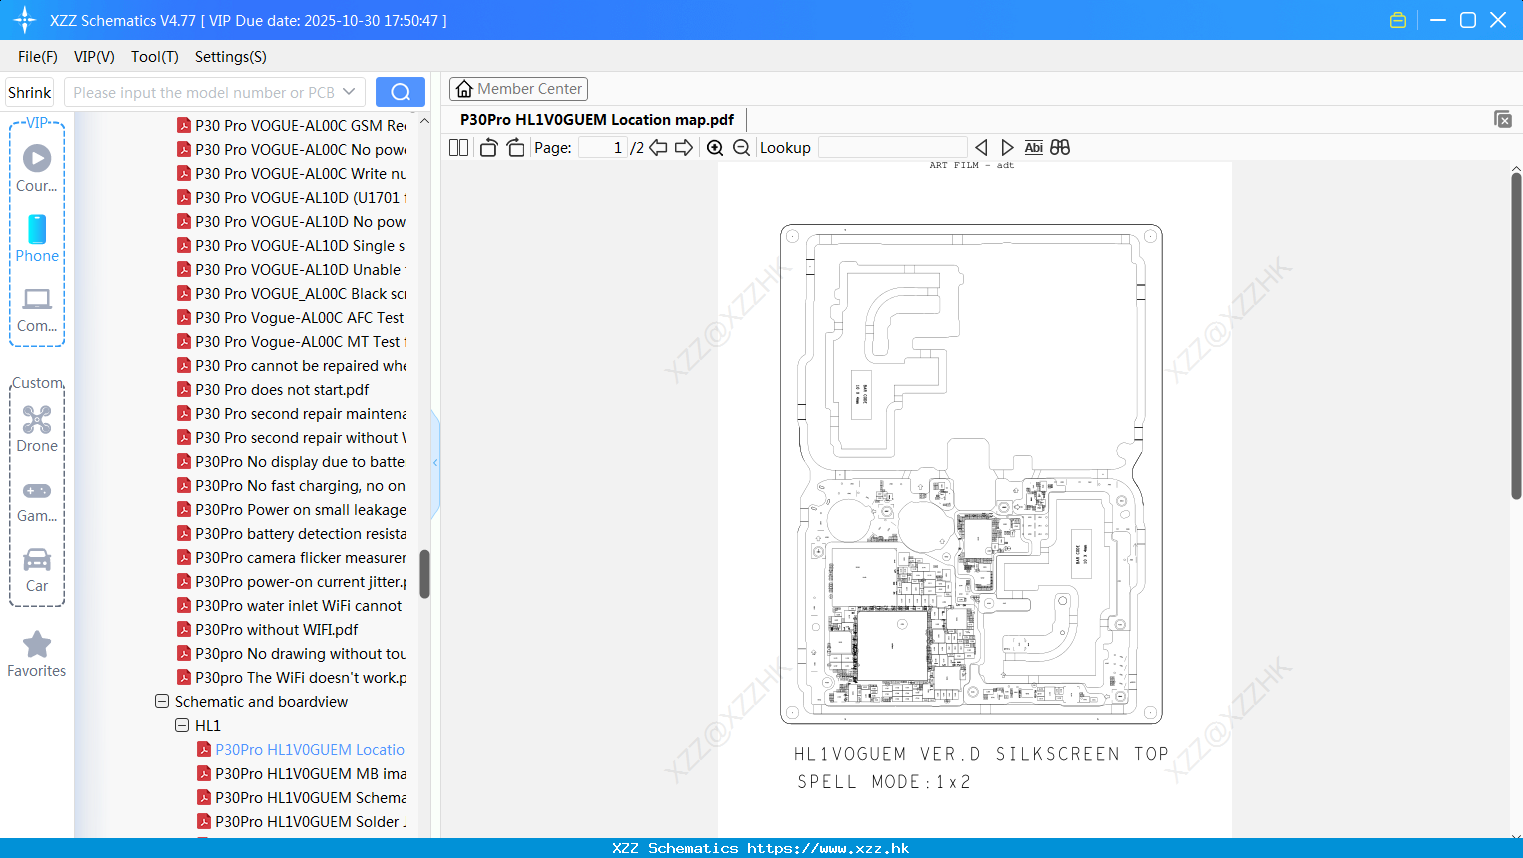Click the blue search button
Viewport: 1523px width, 858px height.
[x=400, y=92]
